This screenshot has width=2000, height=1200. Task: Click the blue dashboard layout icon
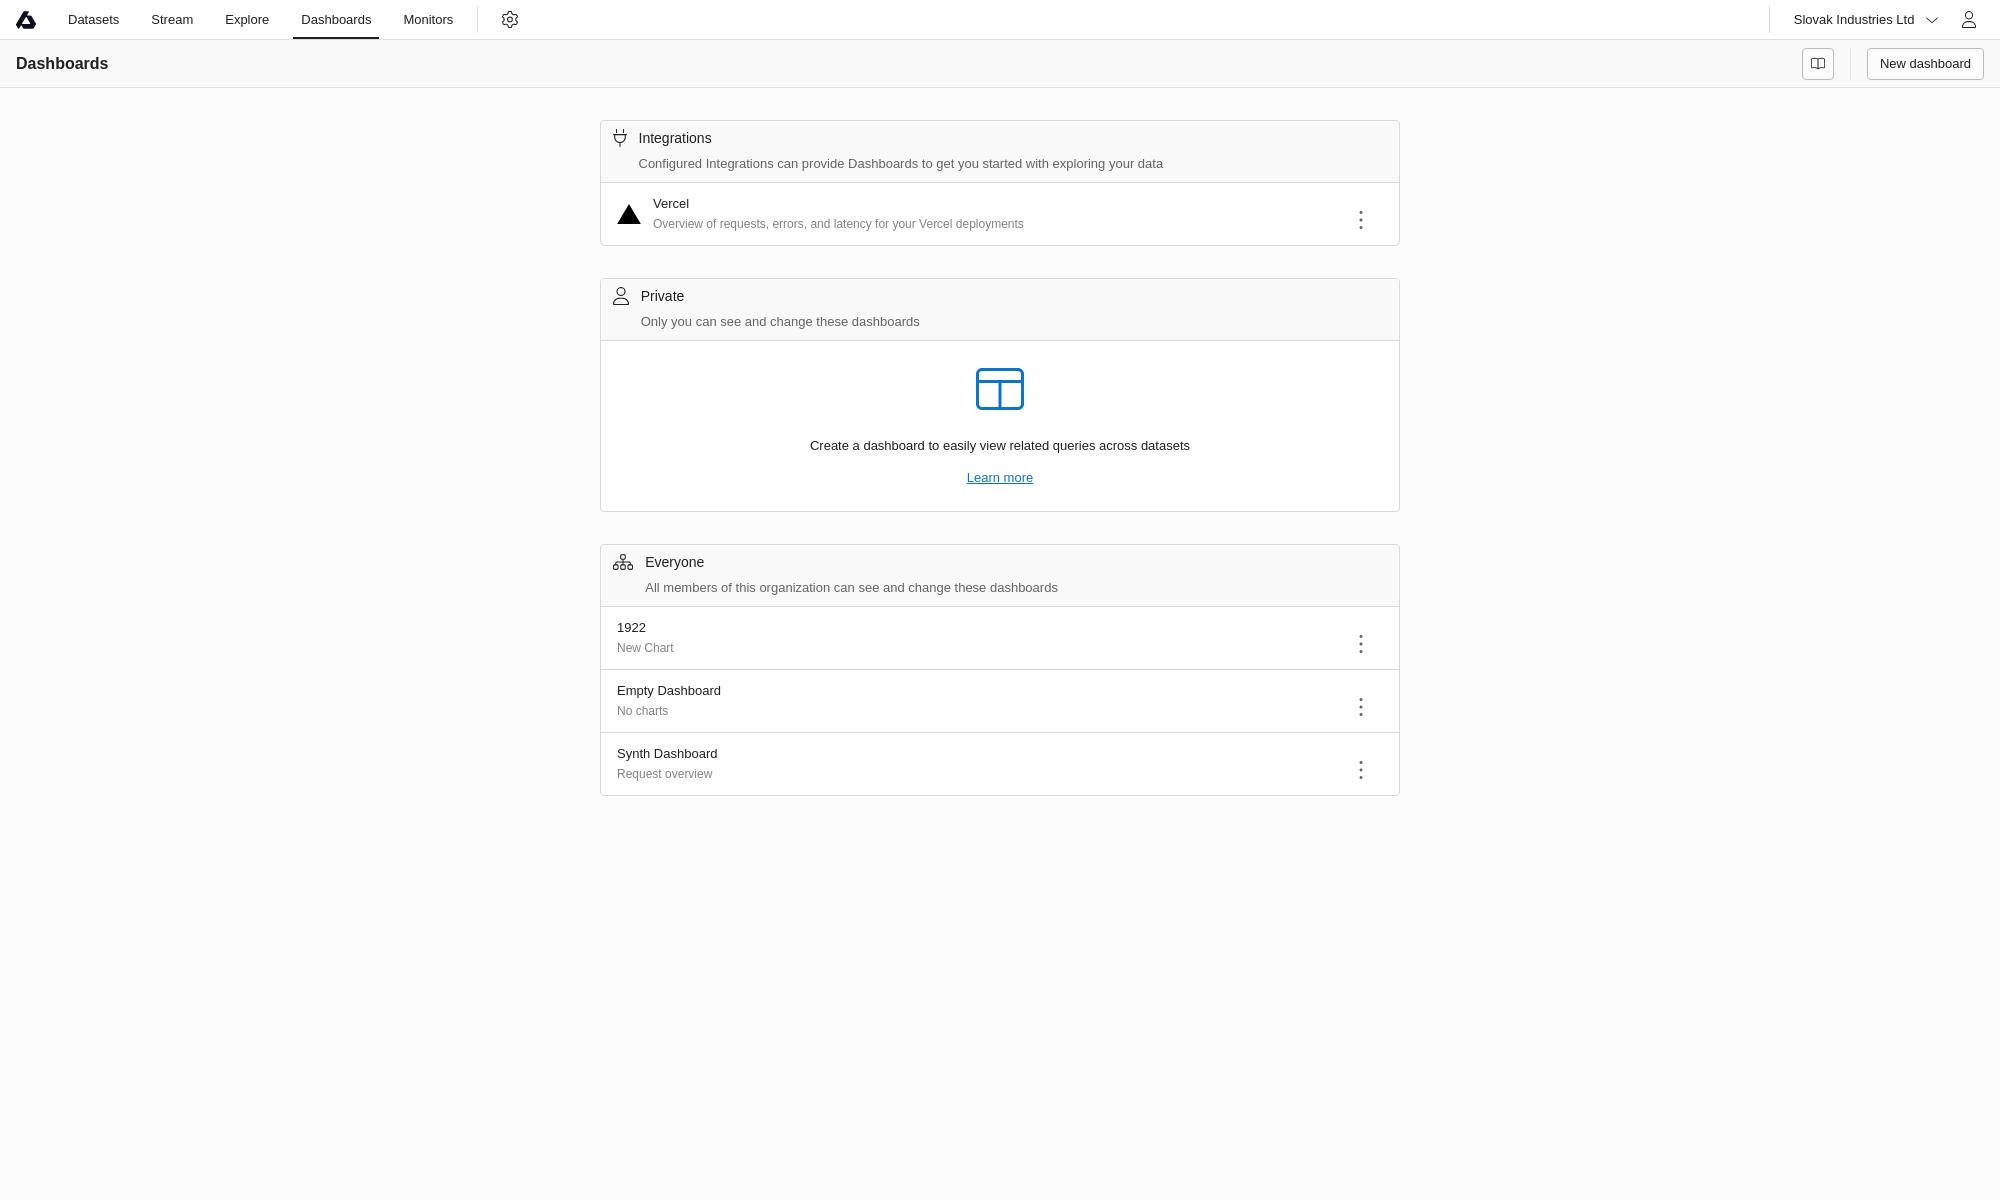coord(999,389)
